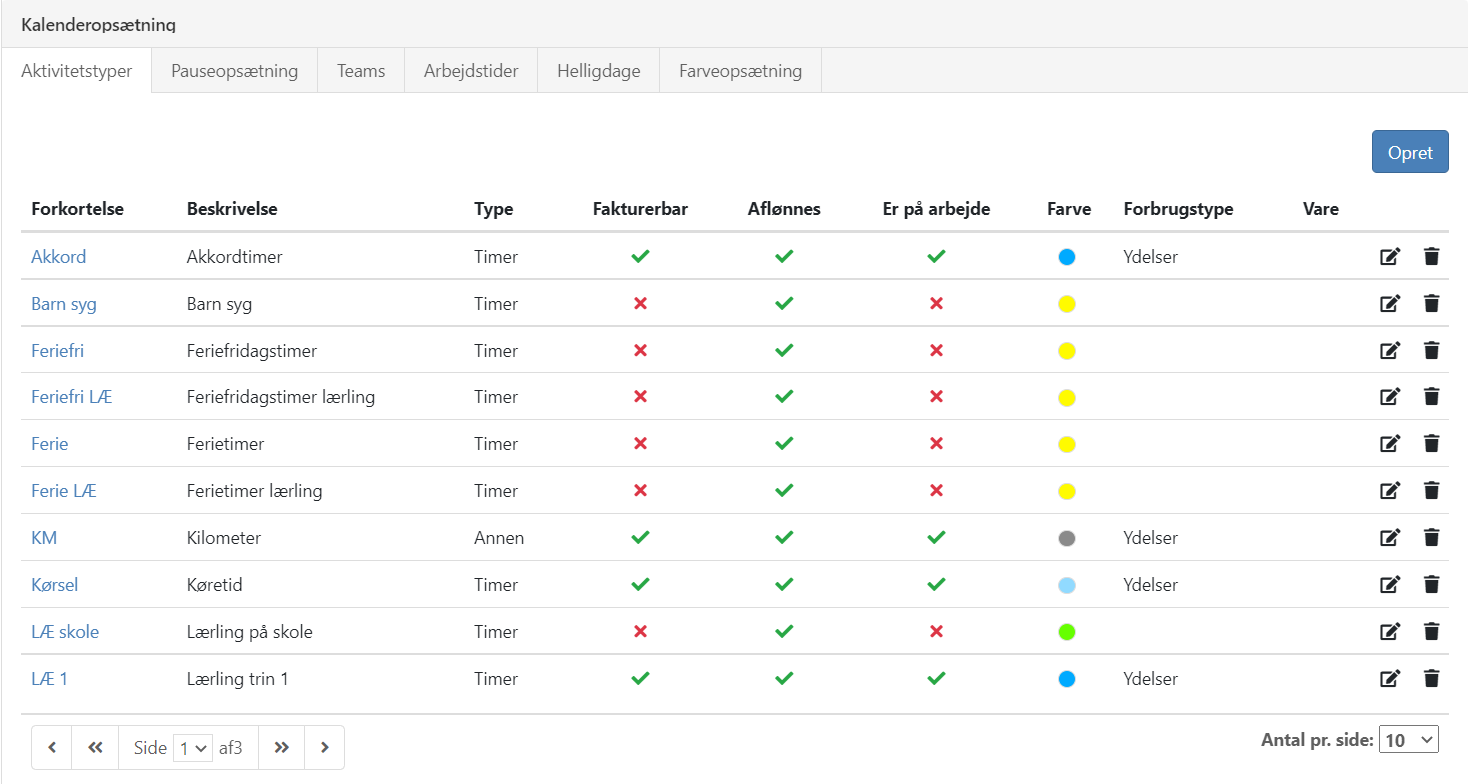Open the Helligdage tab
This screenshot has width=1468, height=784.
(x=599, y=71)
